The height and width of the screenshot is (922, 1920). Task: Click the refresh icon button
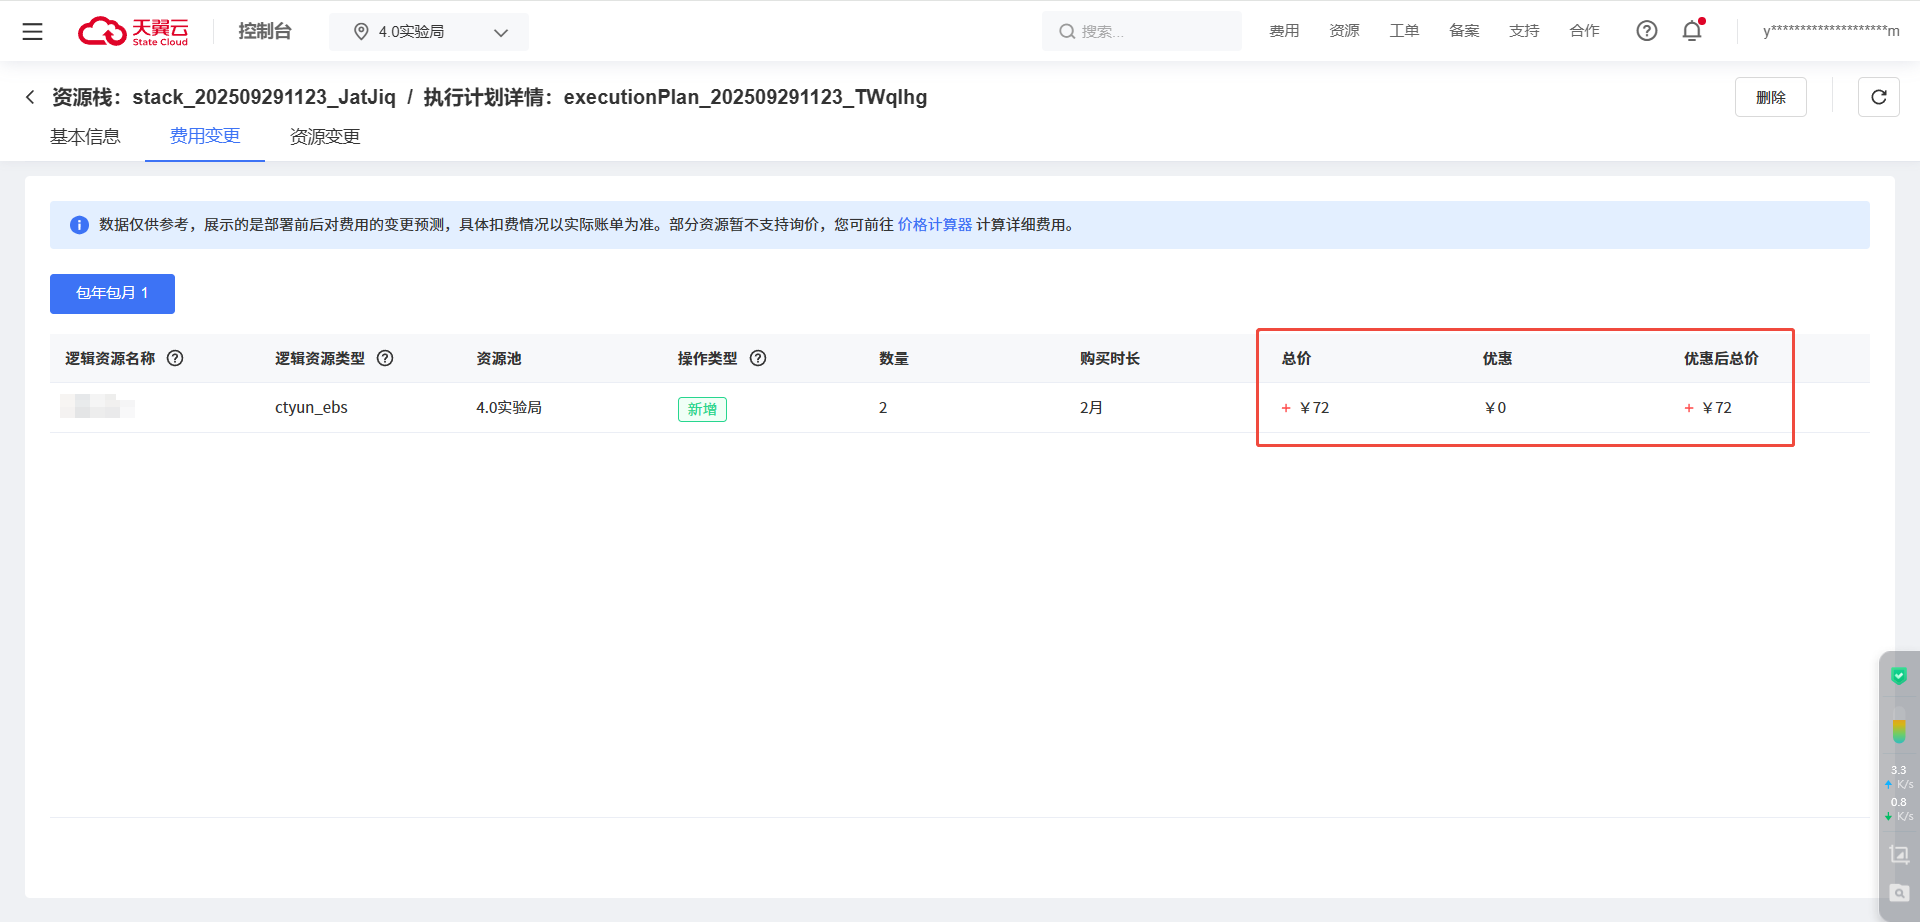(x=1878, y=97)
